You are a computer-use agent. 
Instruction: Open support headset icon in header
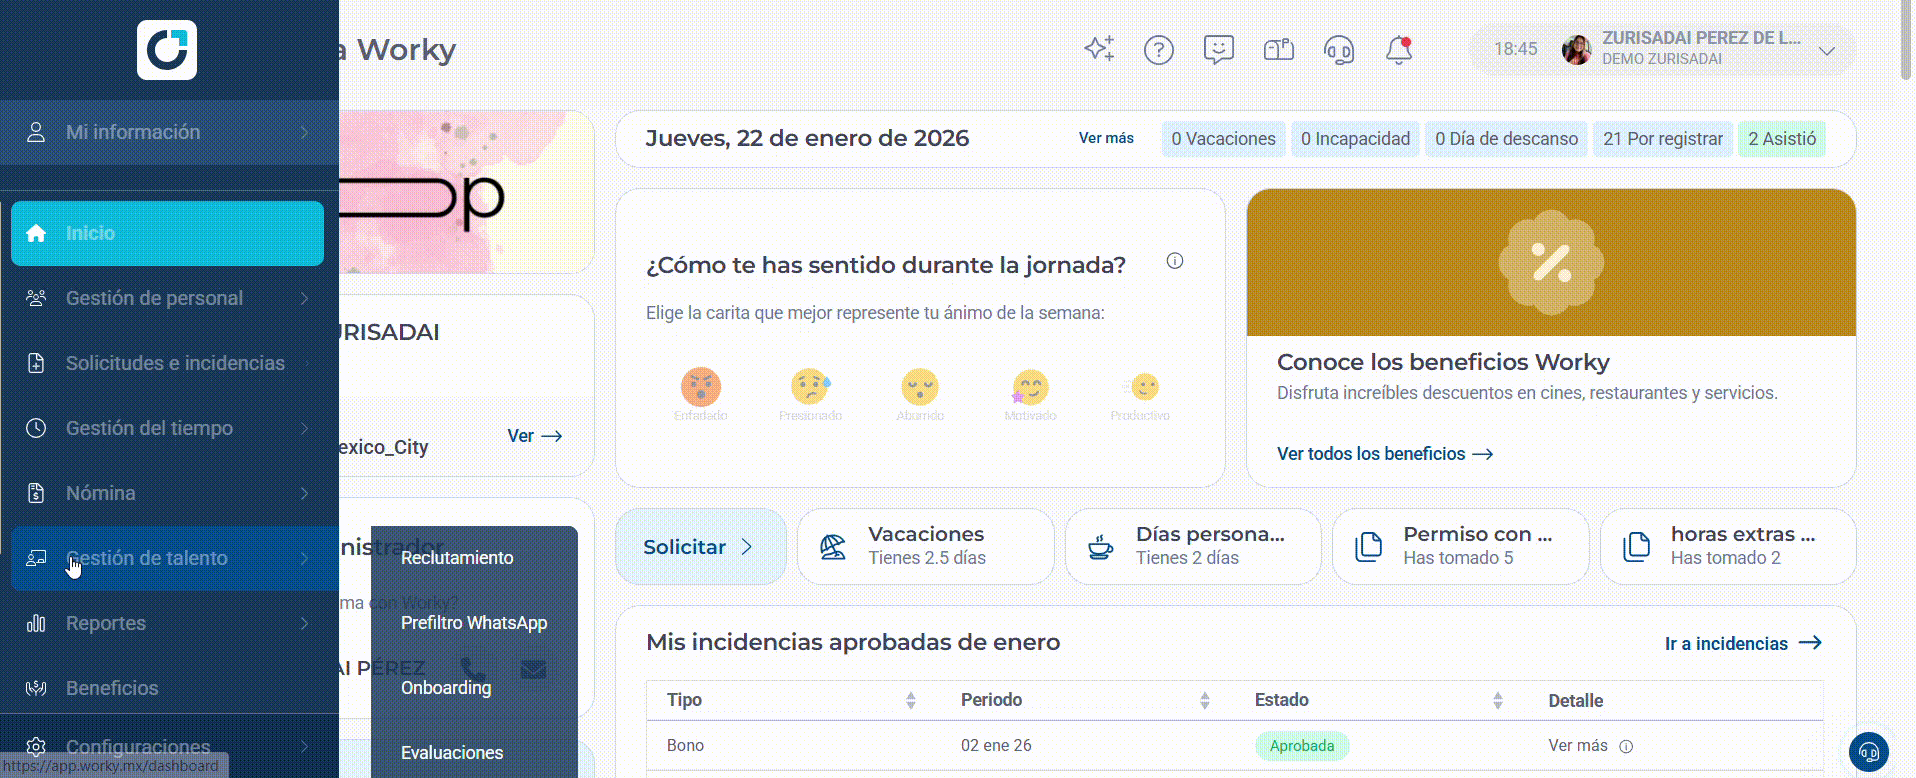[x=1339, y=49]
